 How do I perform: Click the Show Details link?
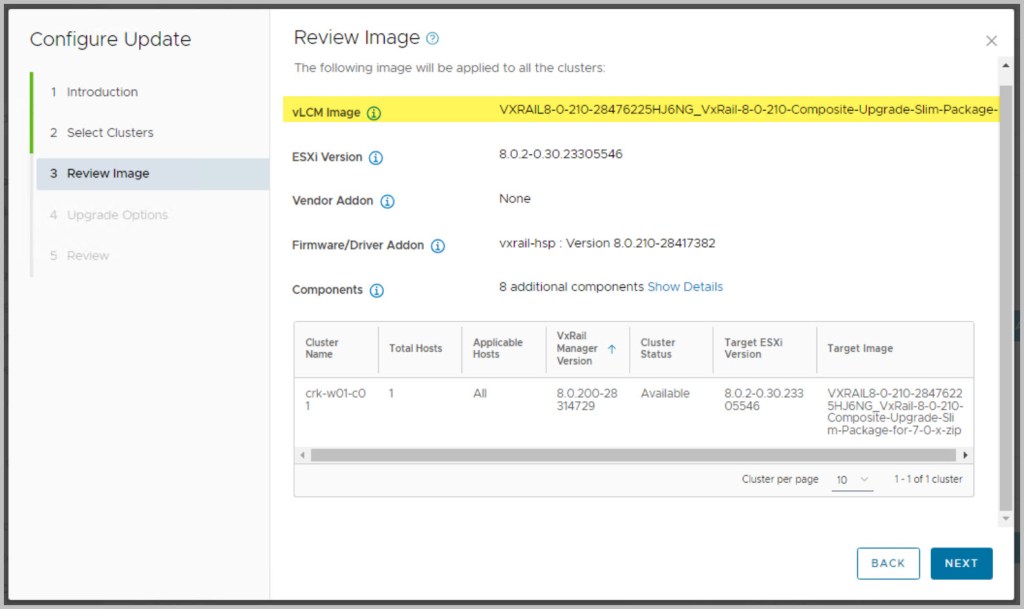point(685,287)
